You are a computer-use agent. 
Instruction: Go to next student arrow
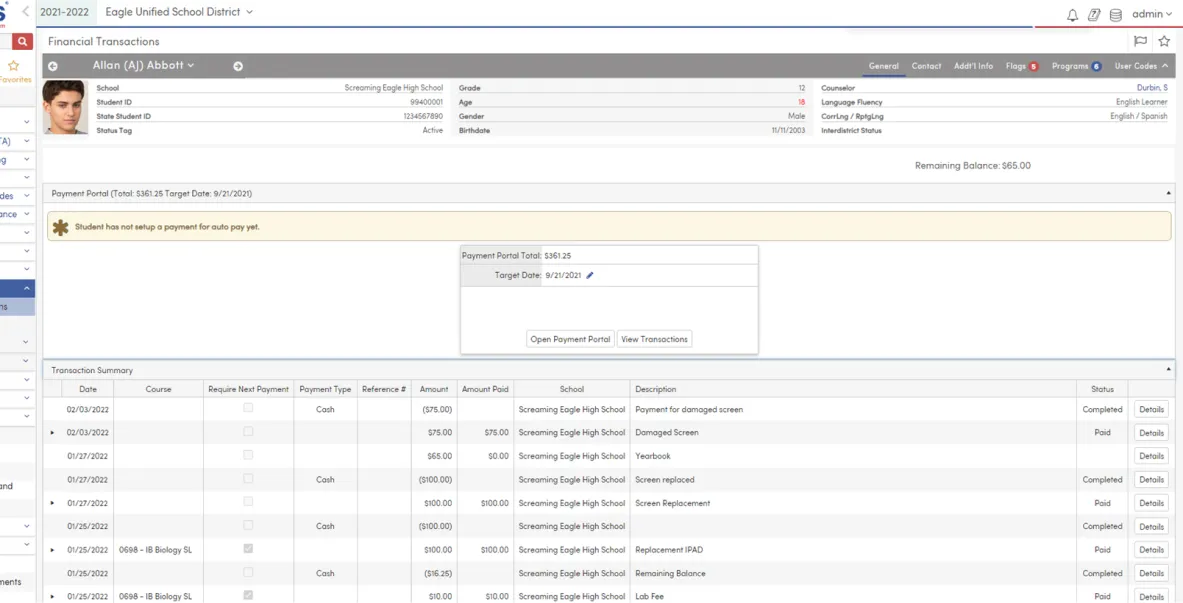(238, 67)
